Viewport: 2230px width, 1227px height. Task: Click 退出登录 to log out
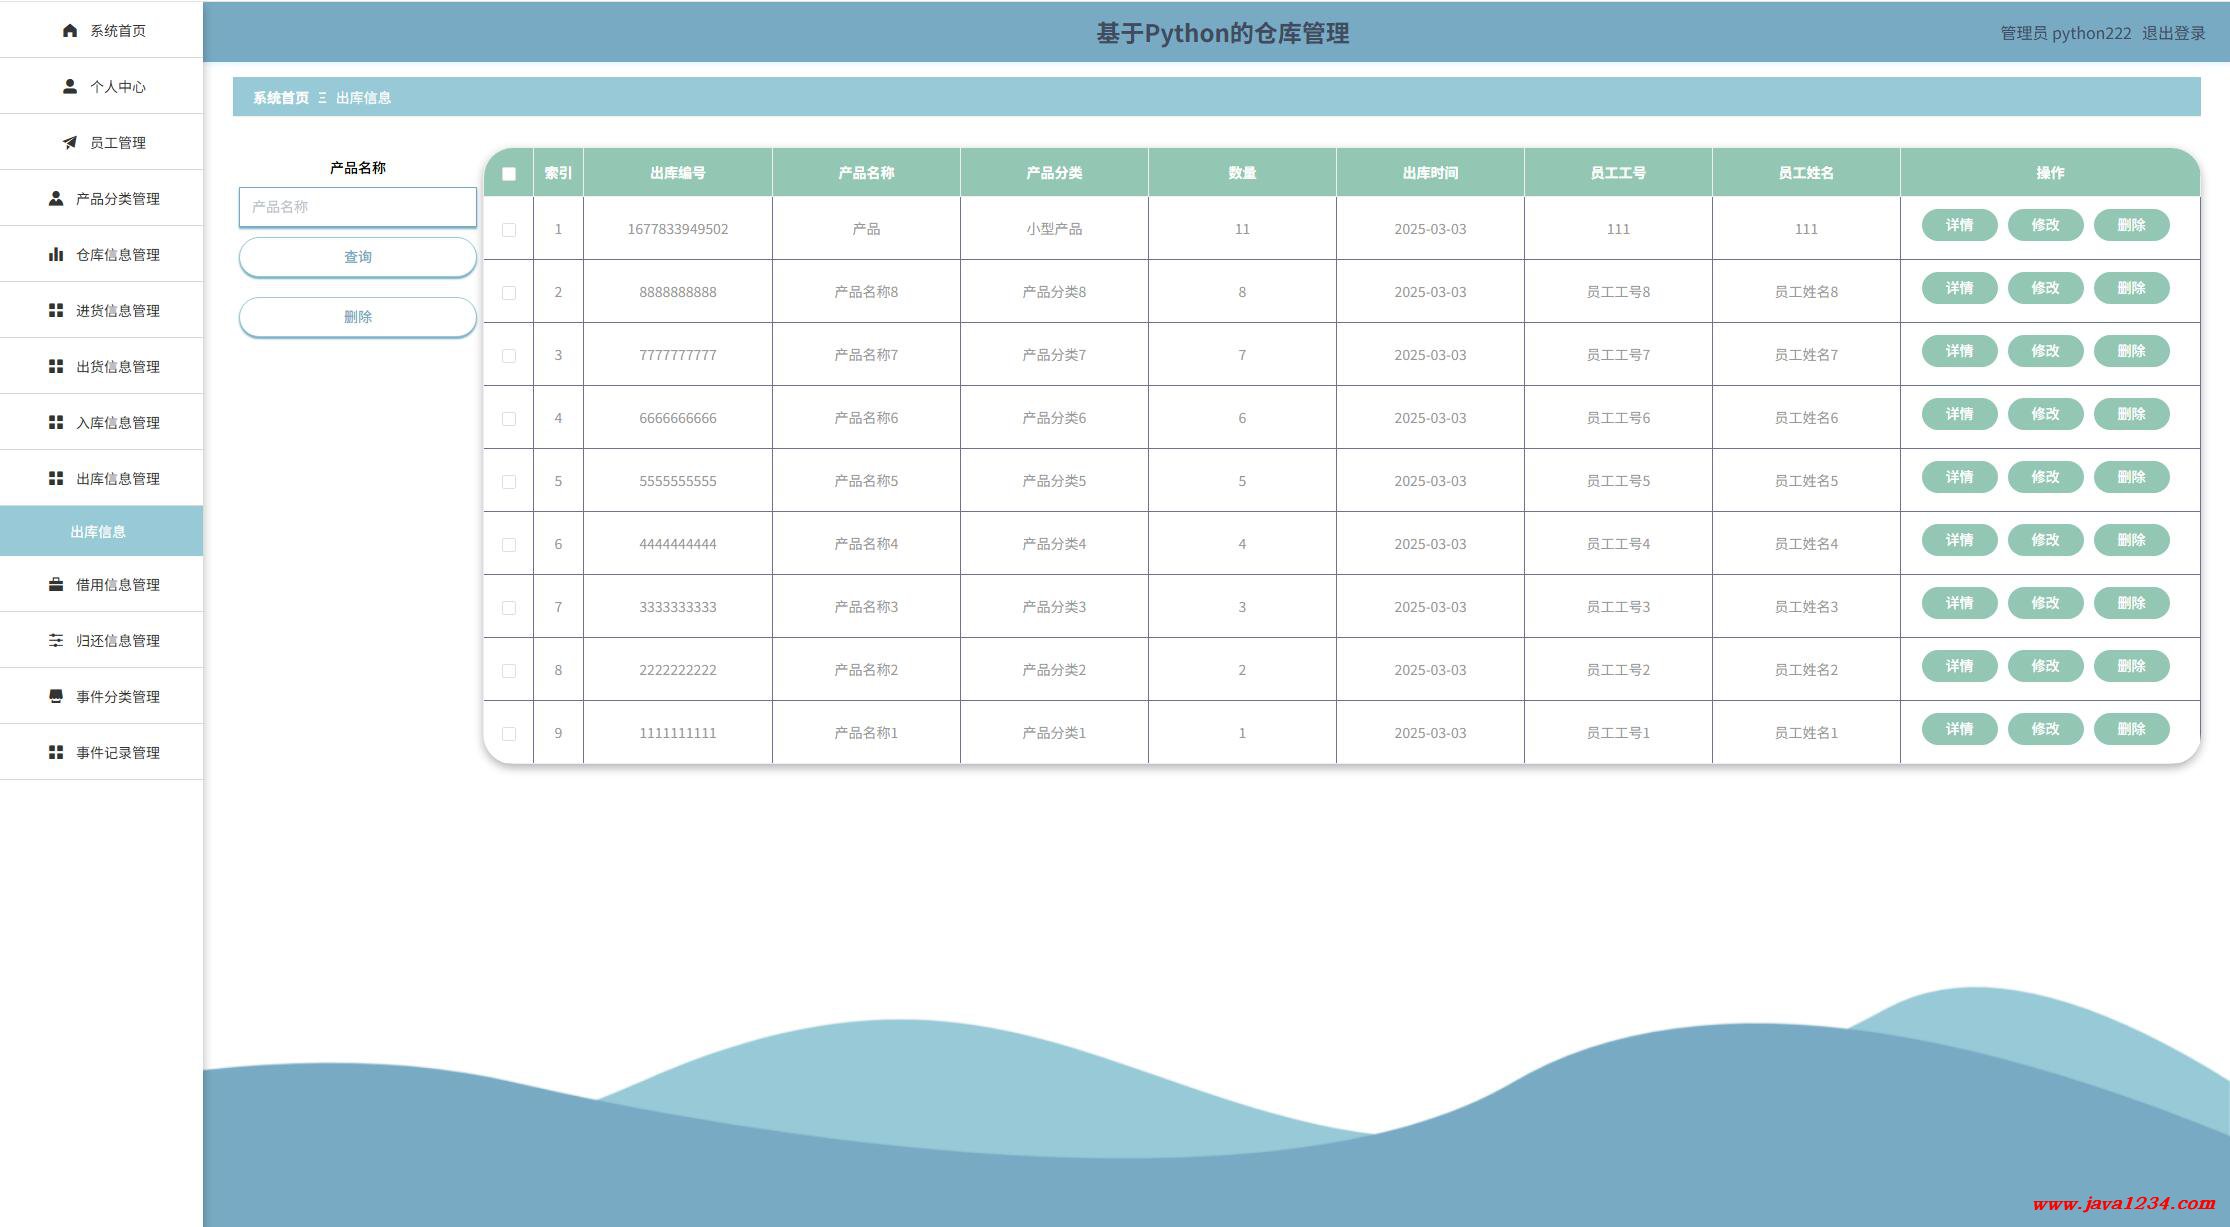(2173, 33)
